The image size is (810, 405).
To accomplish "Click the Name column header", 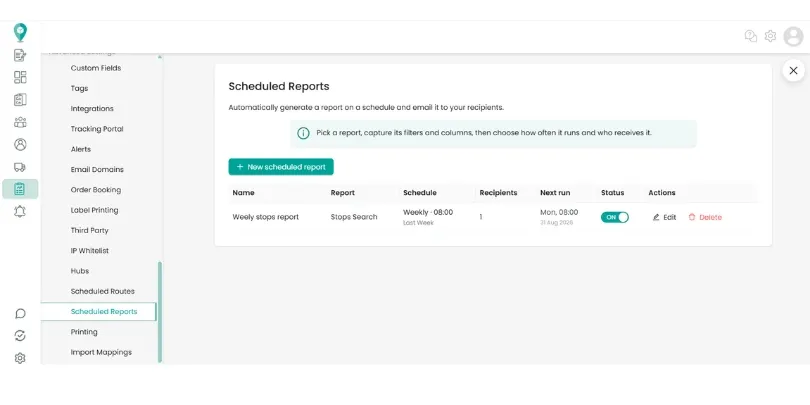I will (x=243, y=193).
